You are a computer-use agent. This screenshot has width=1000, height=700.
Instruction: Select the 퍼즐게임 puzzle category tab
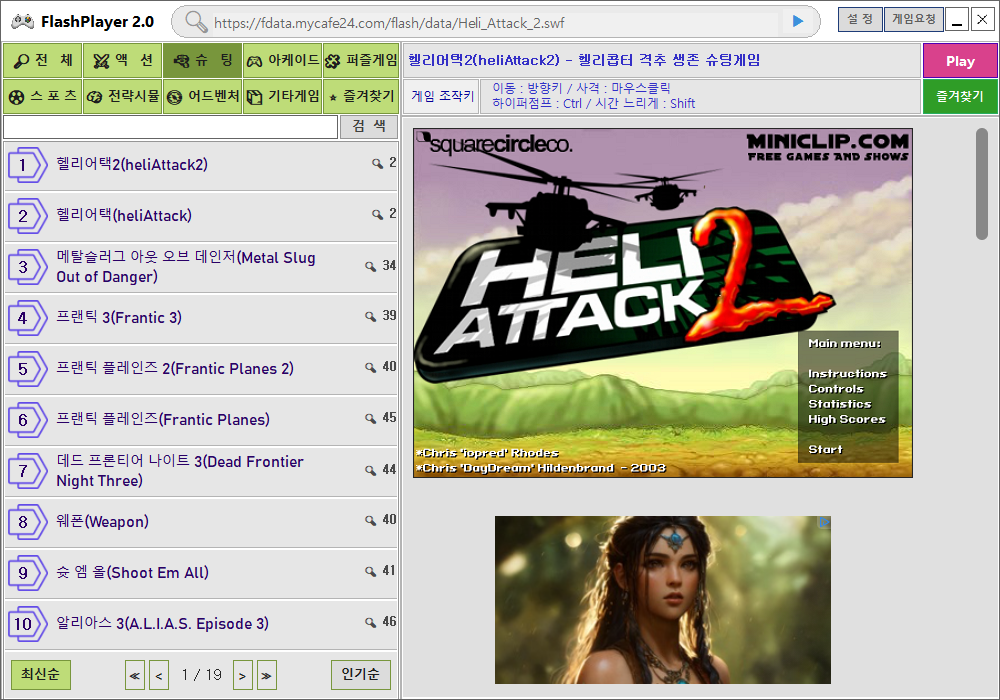[x=361, y=61]
